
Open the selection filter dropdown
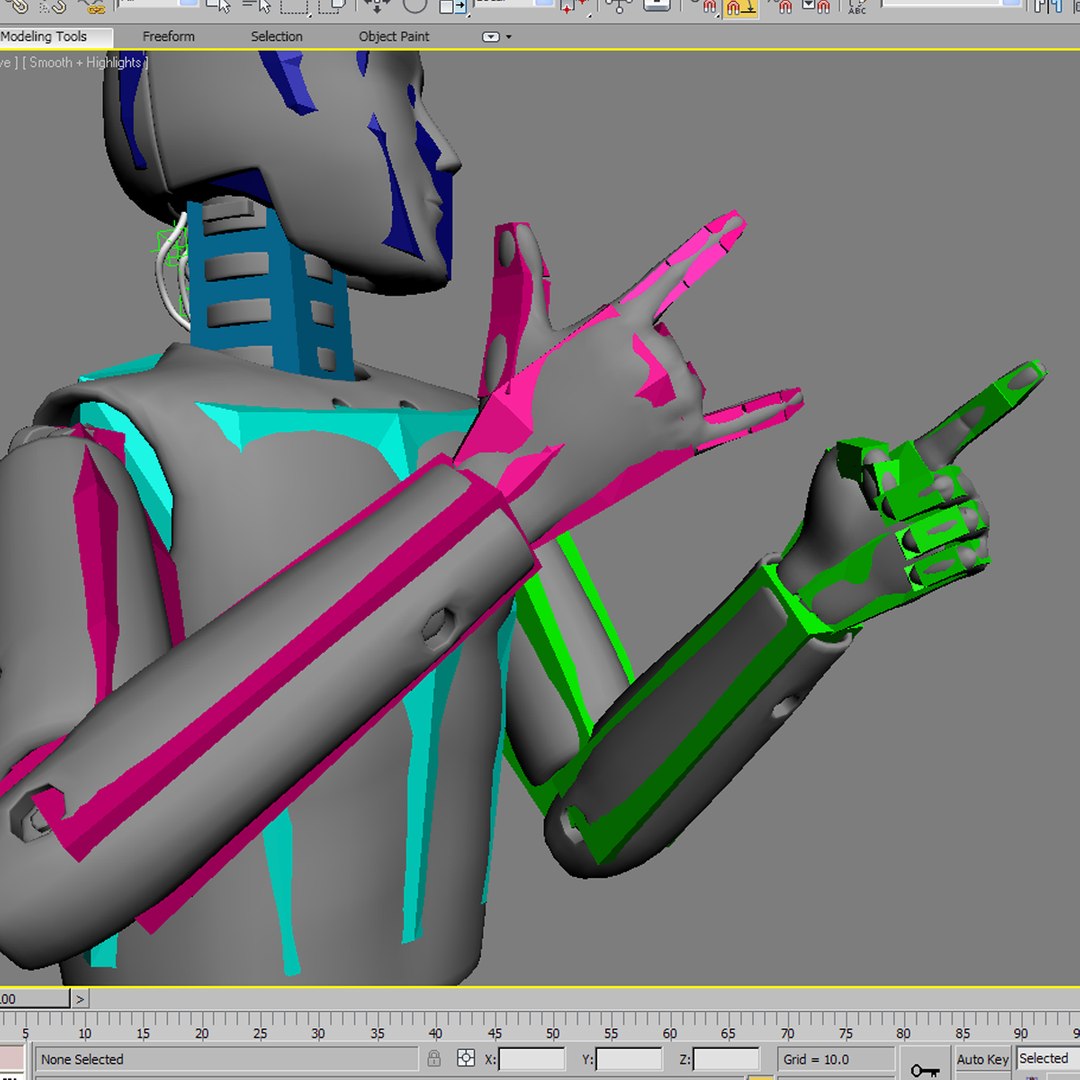click(158, 3)
